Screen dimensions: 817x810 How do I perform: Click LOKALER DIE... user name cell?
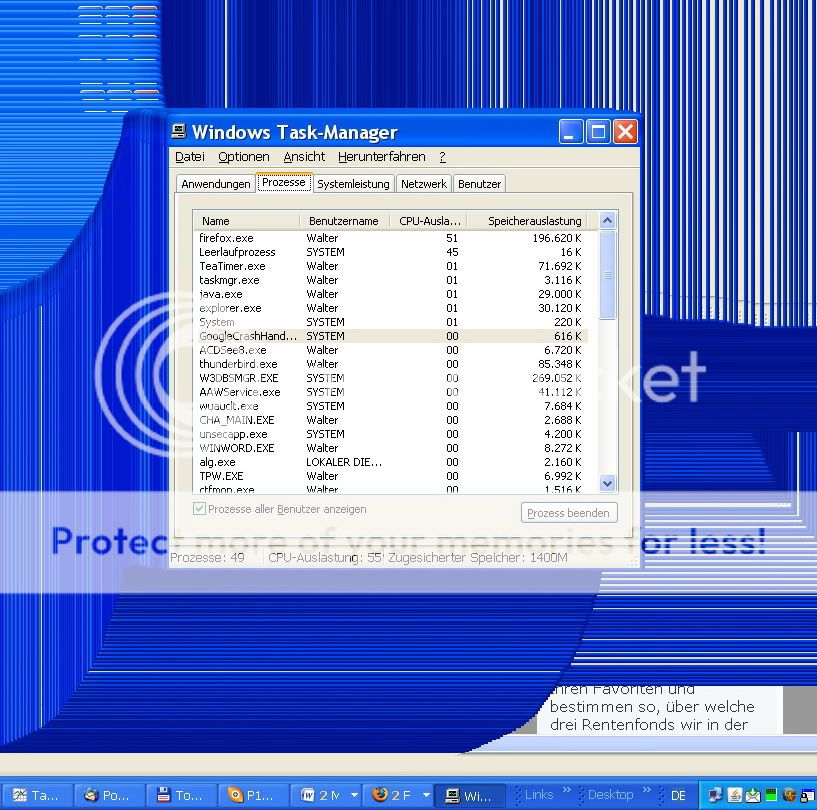344,463
